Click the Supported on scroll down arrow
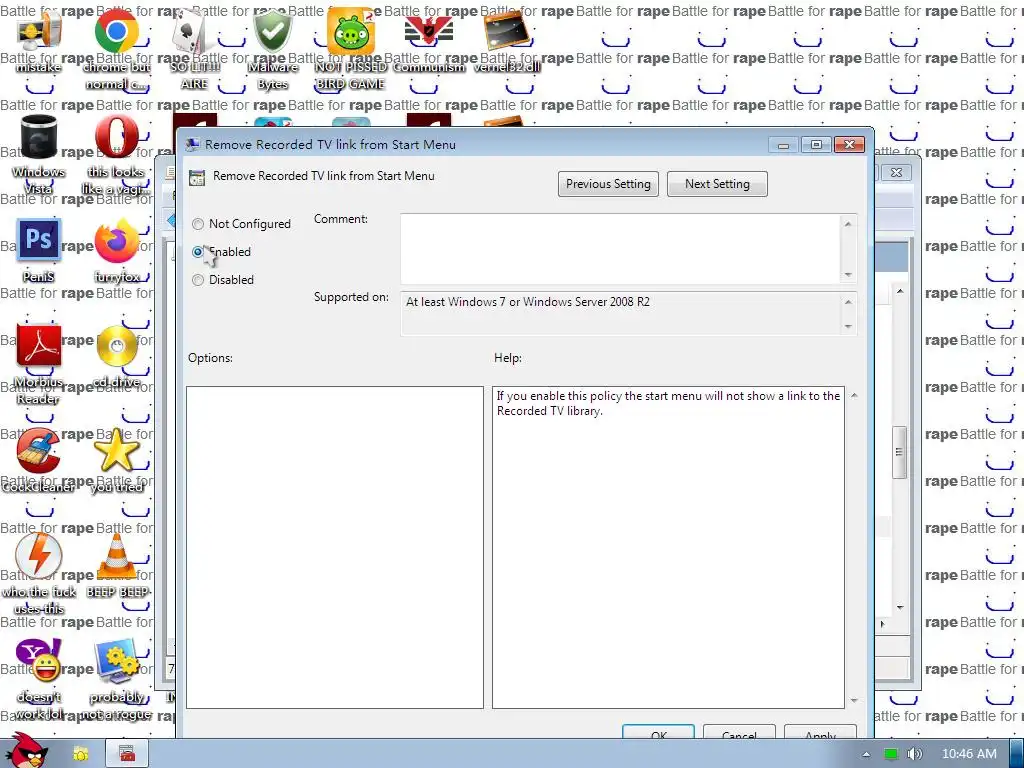Screen dimensions: 1024x768 [x=848, y=327]
